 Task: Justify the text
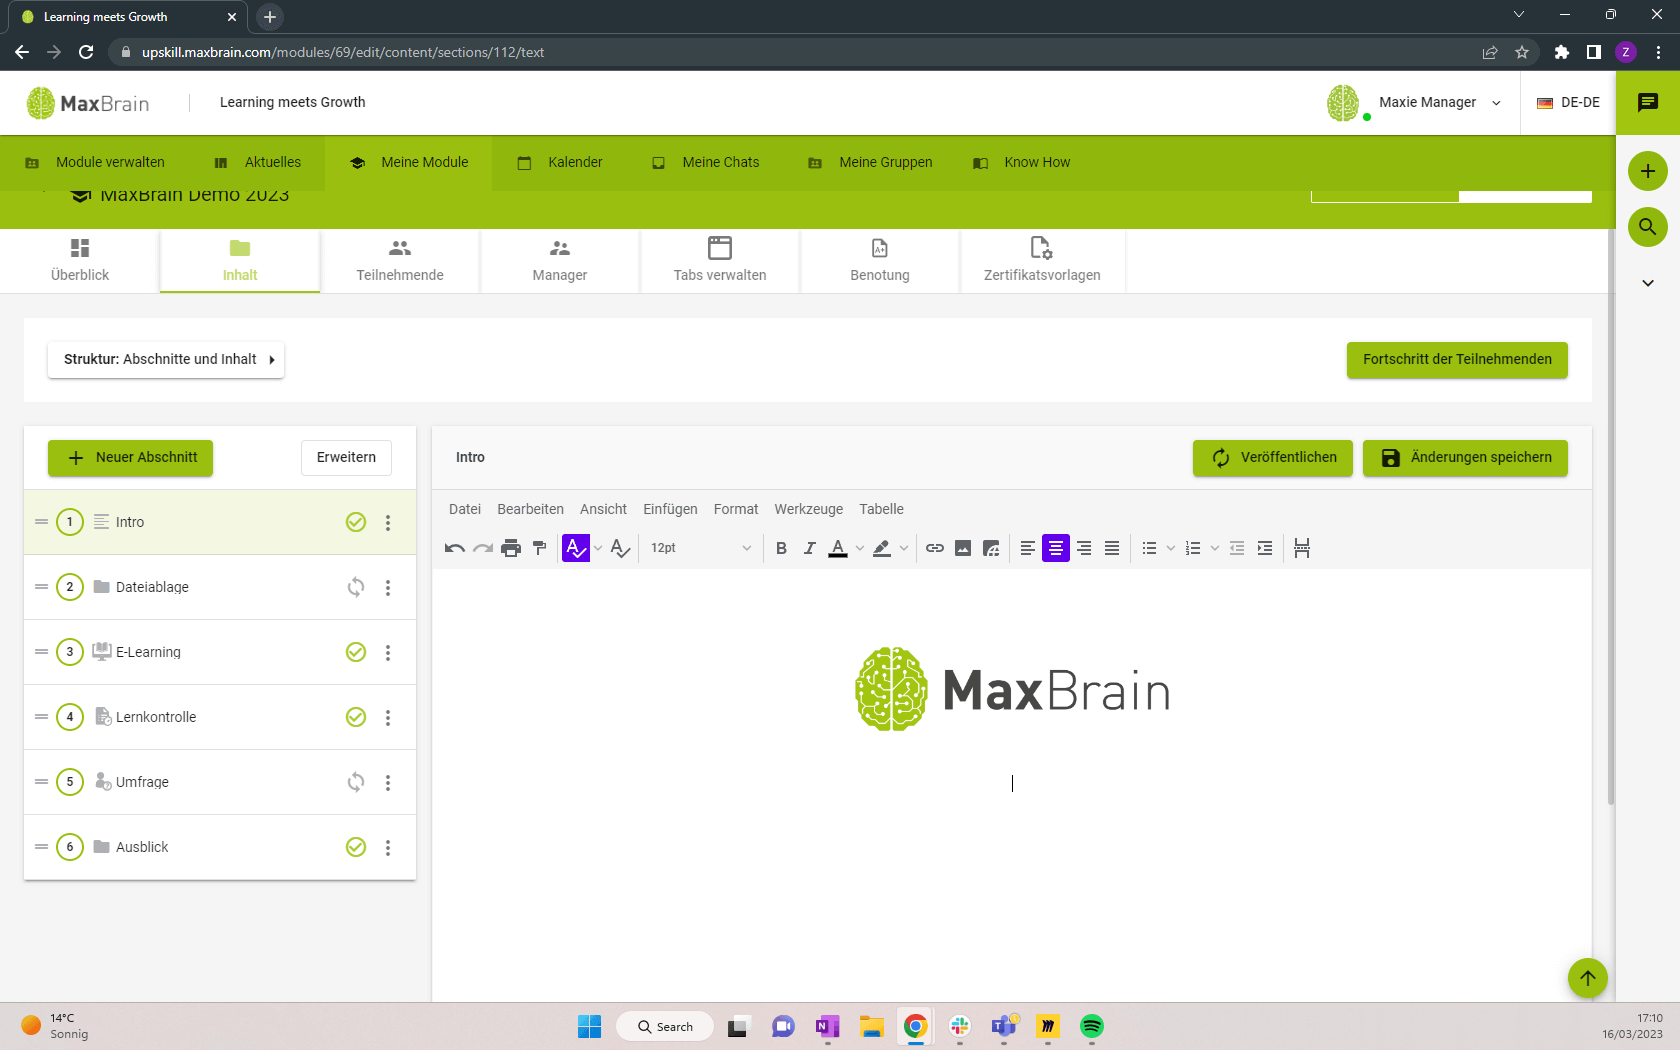click(x=1112, y=548)
